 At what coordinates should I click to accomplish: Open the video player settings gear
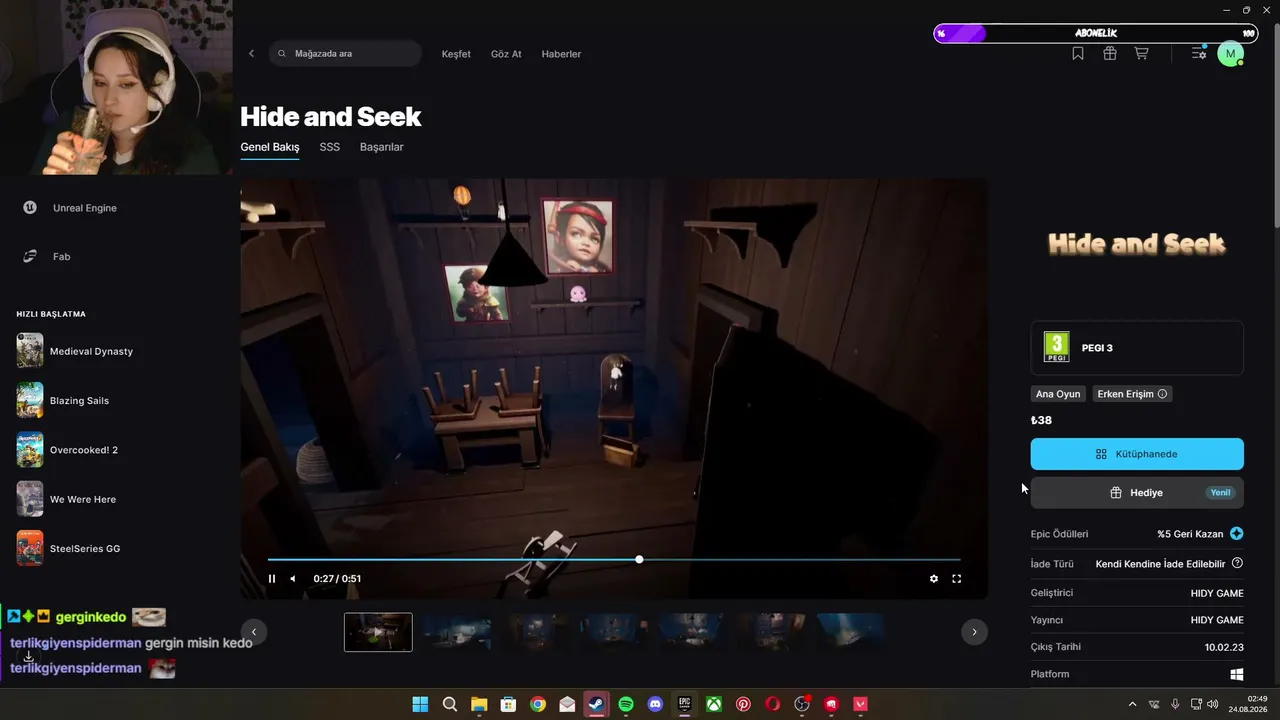[934, 579]
